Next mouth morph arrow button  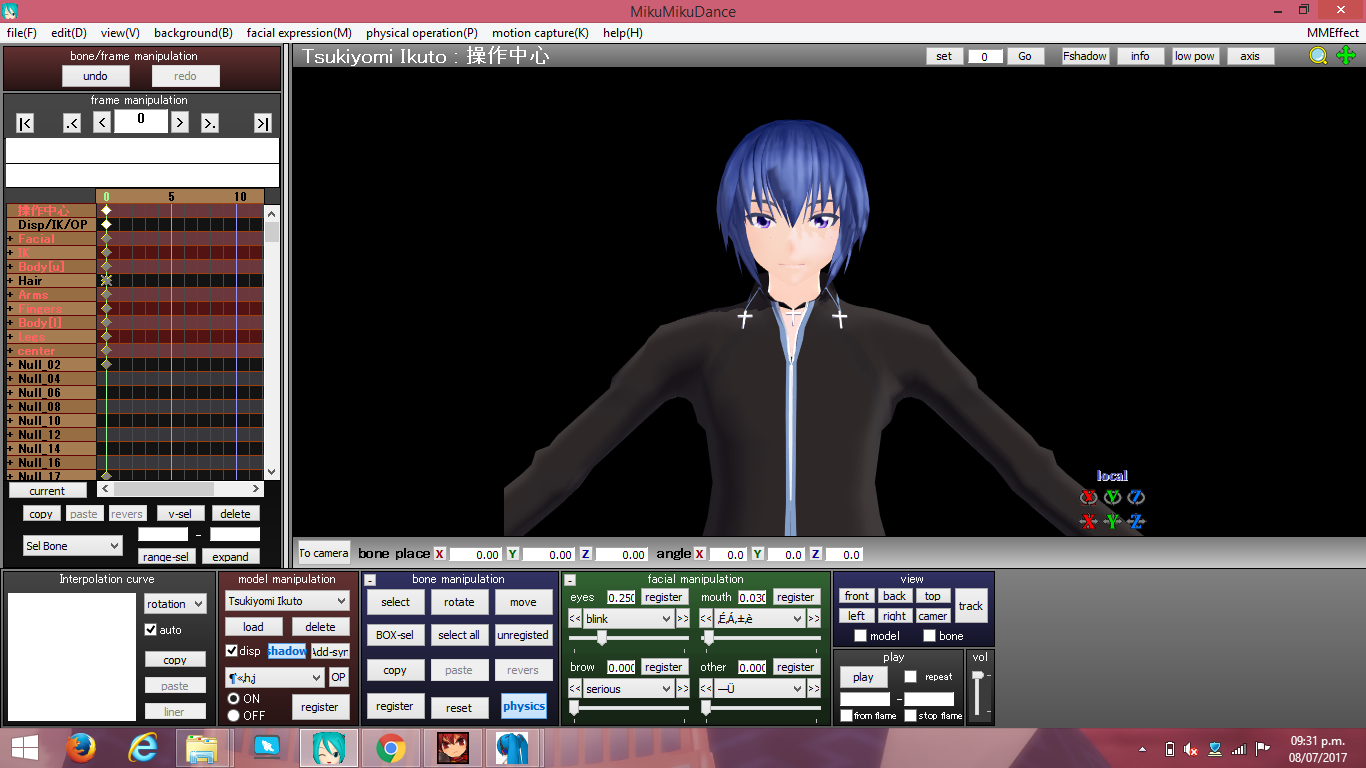tap(814, 619)
